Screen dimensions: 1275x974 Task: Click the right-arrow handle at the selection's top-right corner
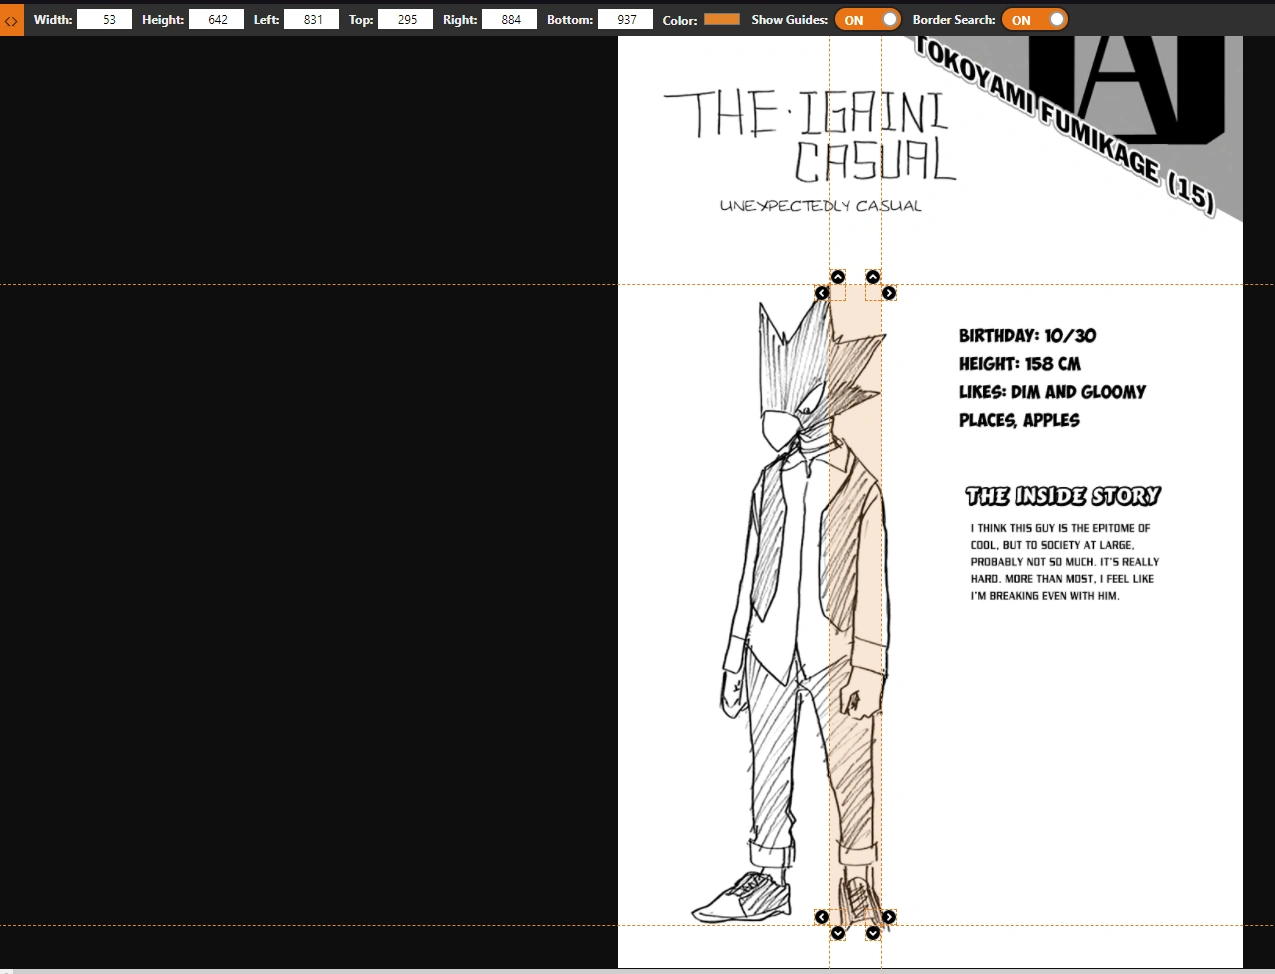[x=889, y=293]
